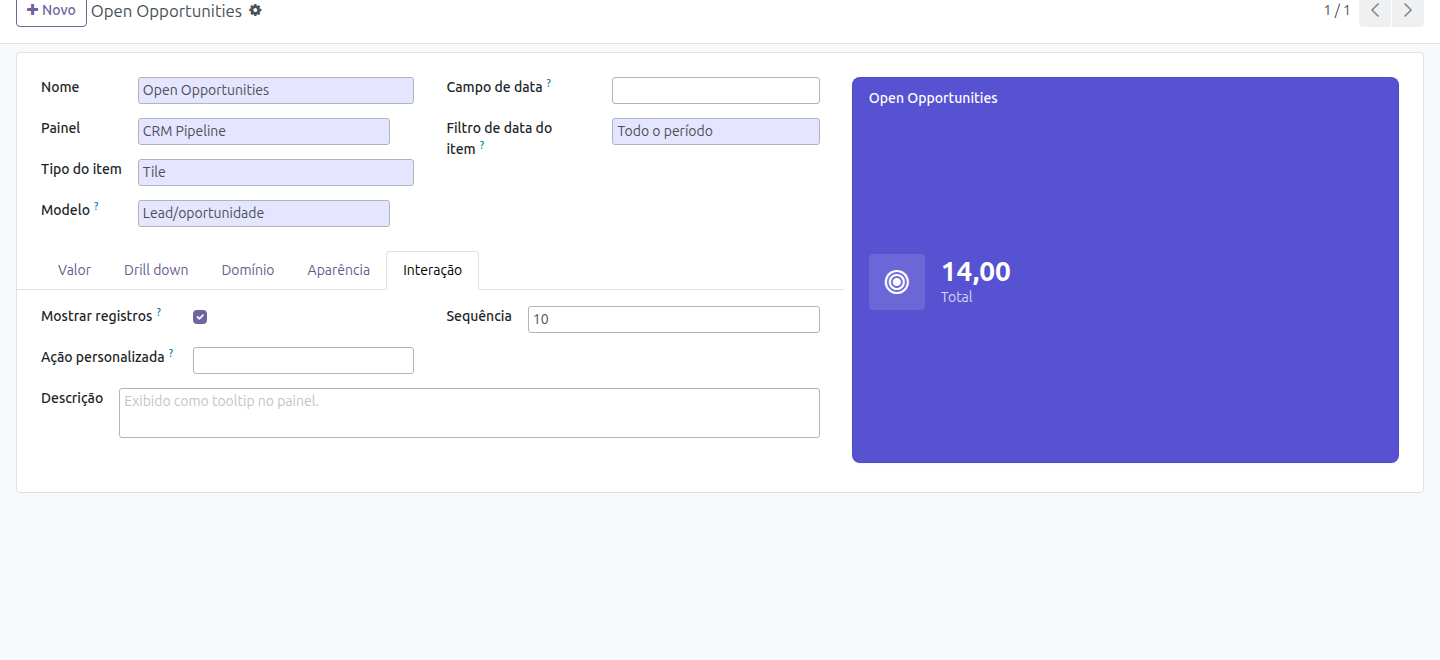The width and height of the screenshot is (1440, 660).
Task: Click the purple Open Opportunities tile preview
Action: click(1125, 270)
